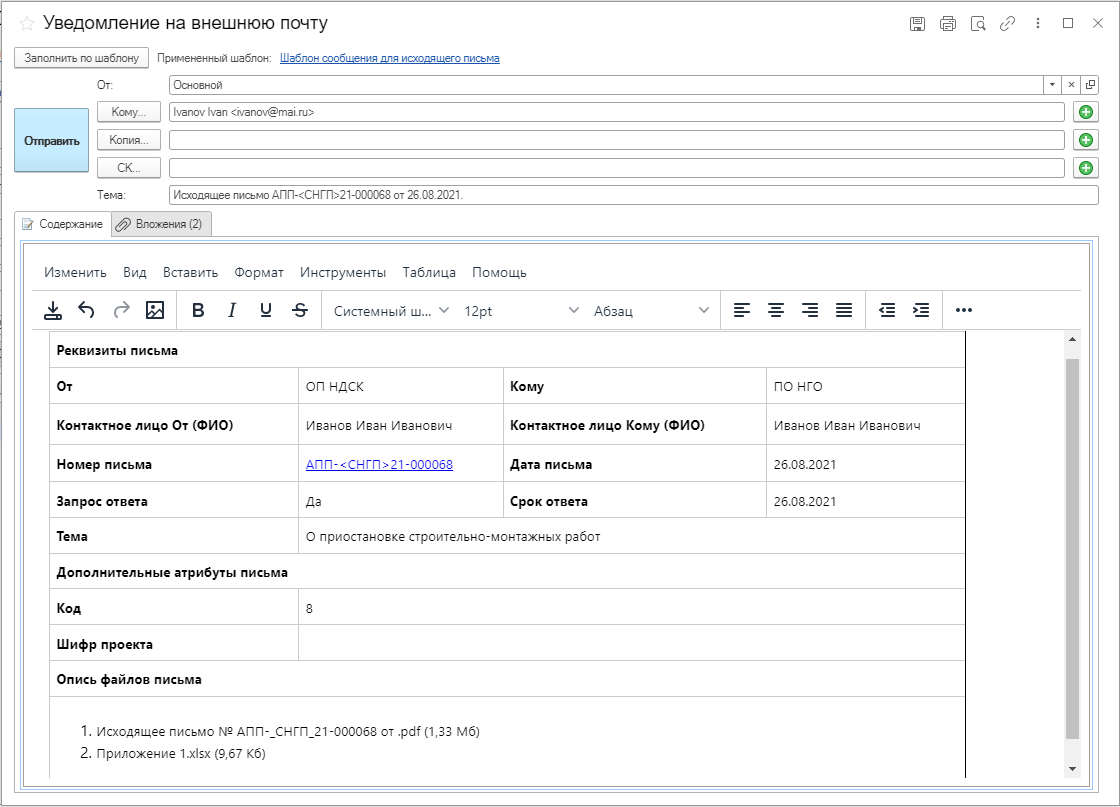
Task: Open the От field dropdown arrow
Action: click(x=1052, y=85)
